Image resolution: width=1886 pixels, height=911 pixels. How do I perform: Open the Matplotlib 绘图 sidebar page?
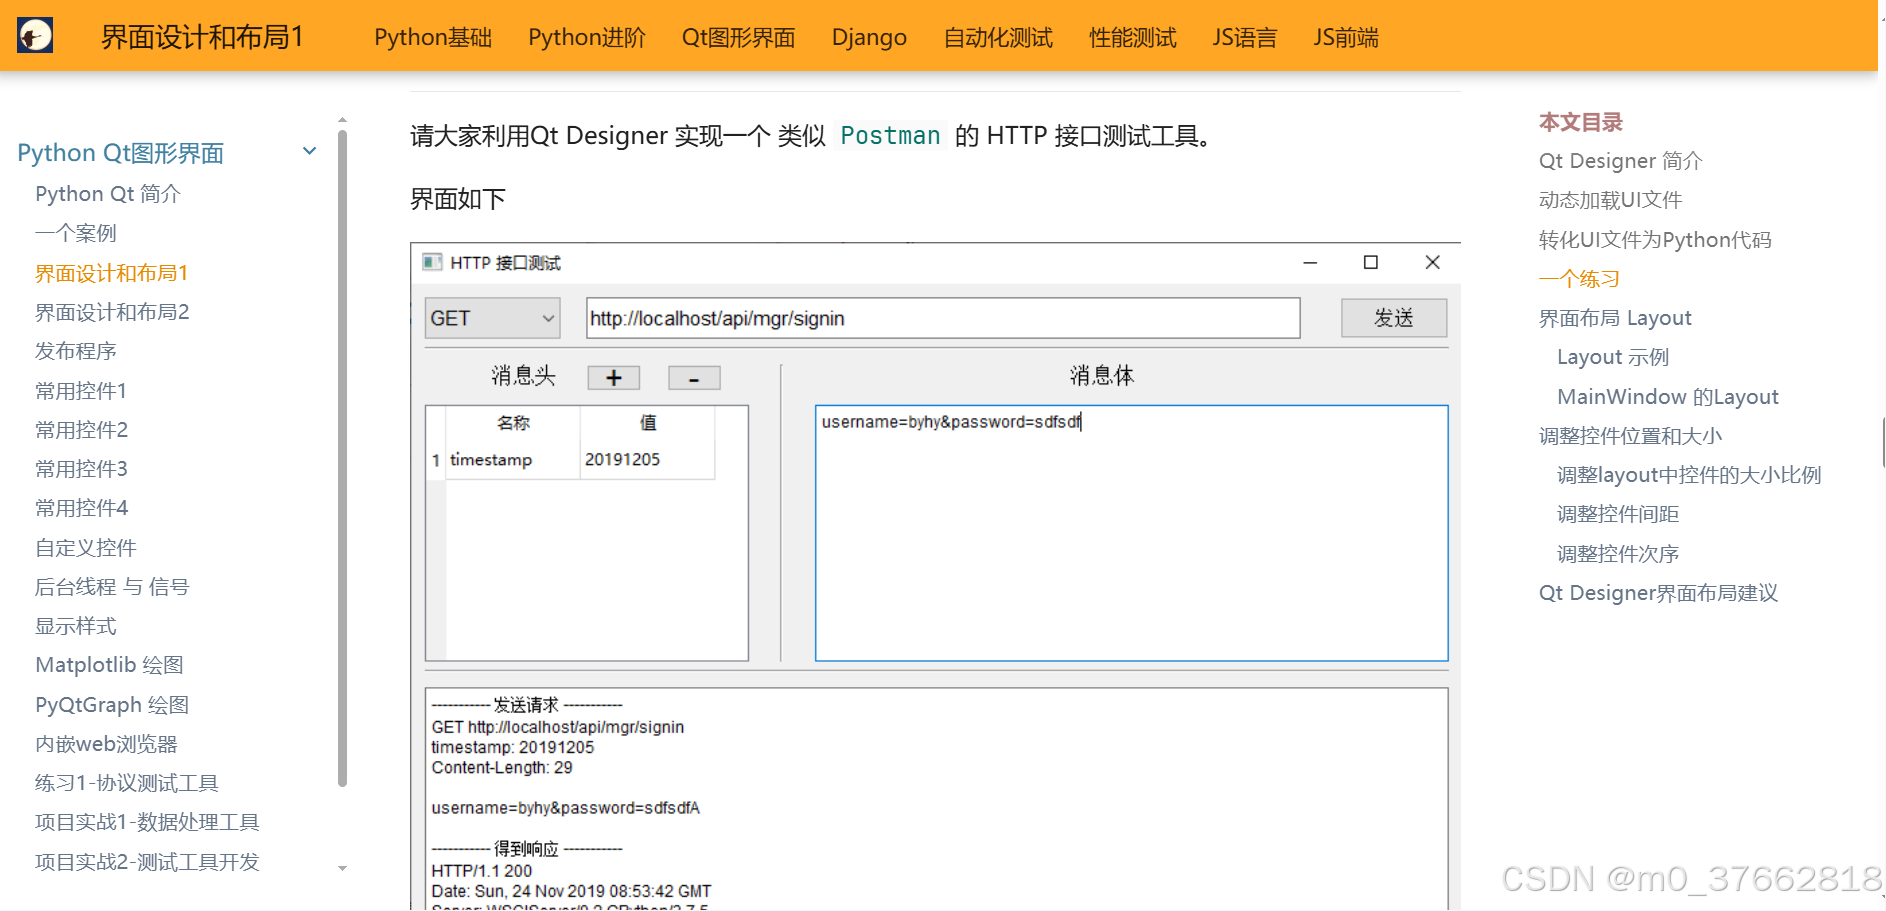(x=109, y=665)
